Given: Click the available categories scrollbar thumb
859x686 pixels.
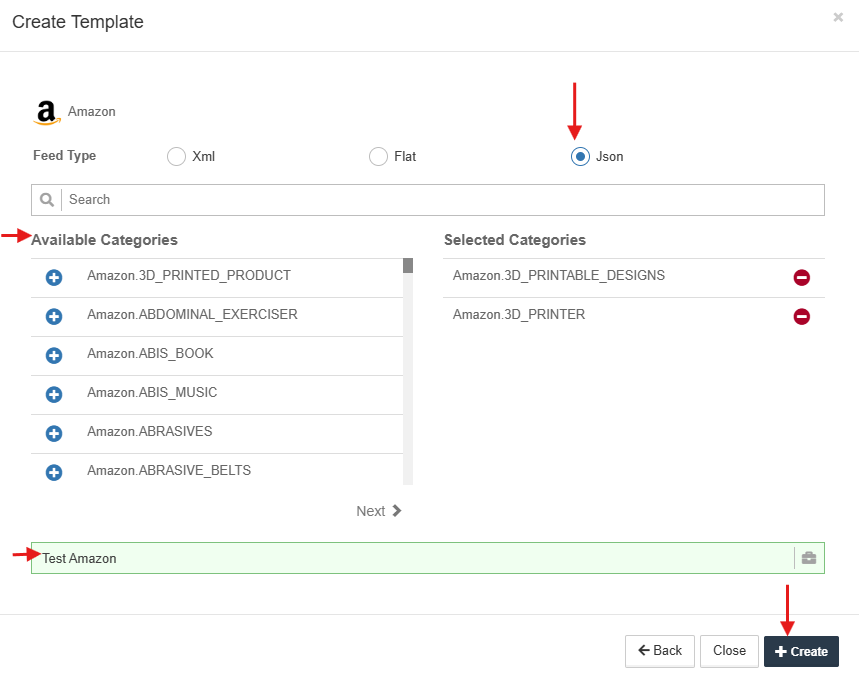Looking at the screenshot, I should click(x=408, y=266).
